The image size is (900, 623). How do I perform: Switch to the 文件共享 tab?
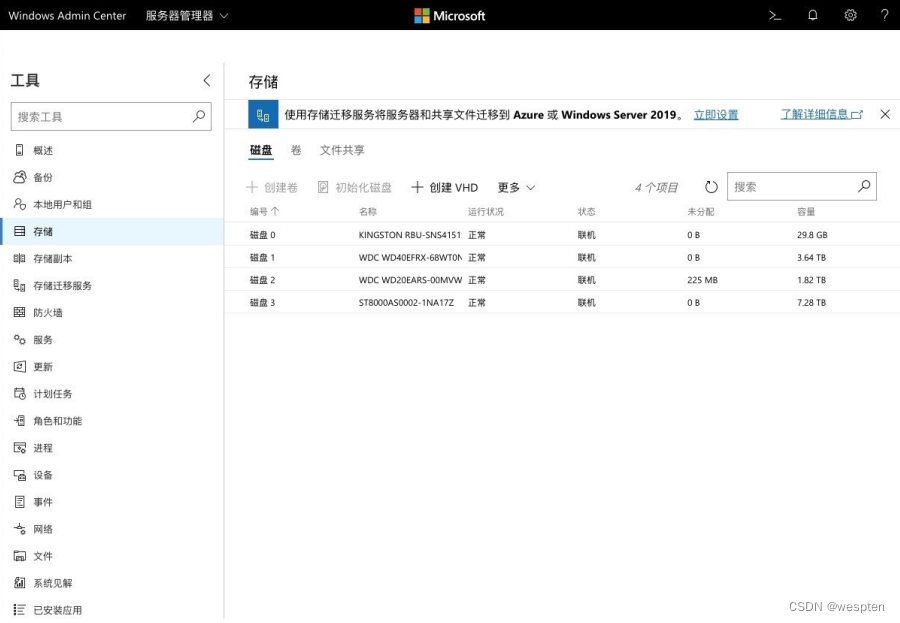click(342, 150)
